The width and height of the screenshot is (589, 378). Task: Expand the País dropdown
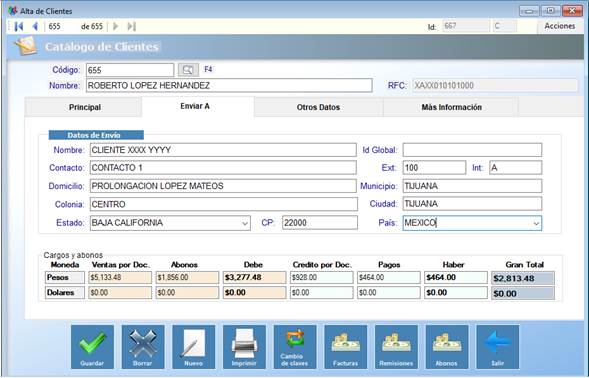[x=536, y=223]
